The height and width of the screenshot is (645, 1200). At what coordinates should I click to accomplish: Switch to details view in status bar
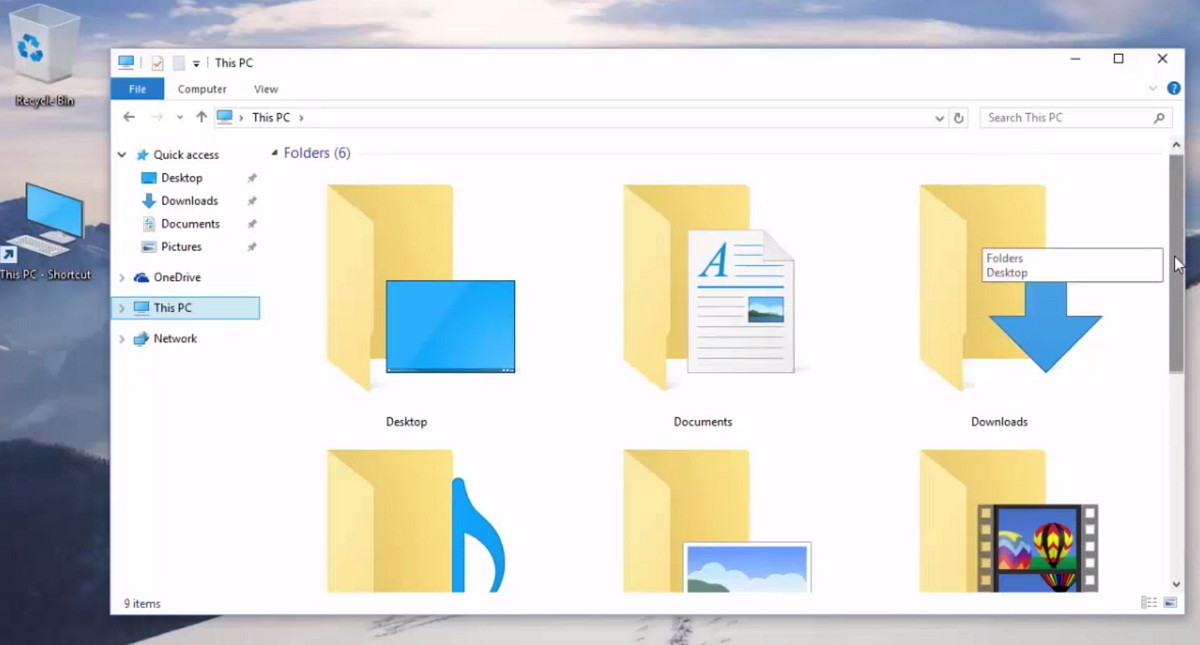point(1148,603)
